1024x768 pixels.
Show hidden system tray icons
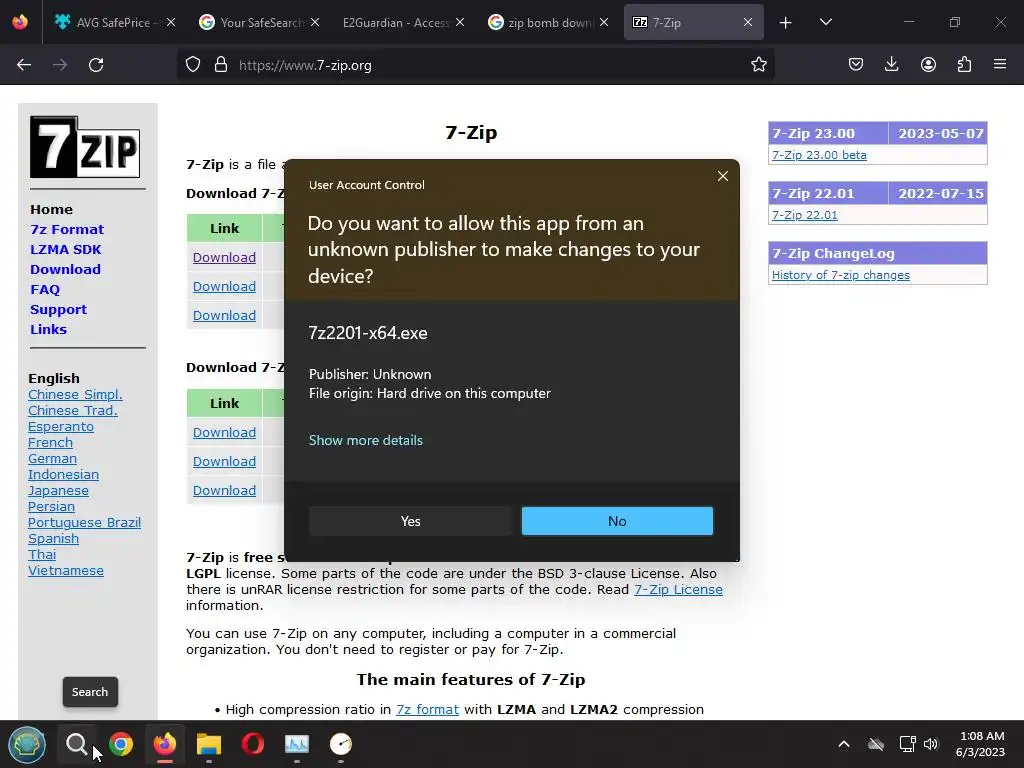[x=844, y=744]
